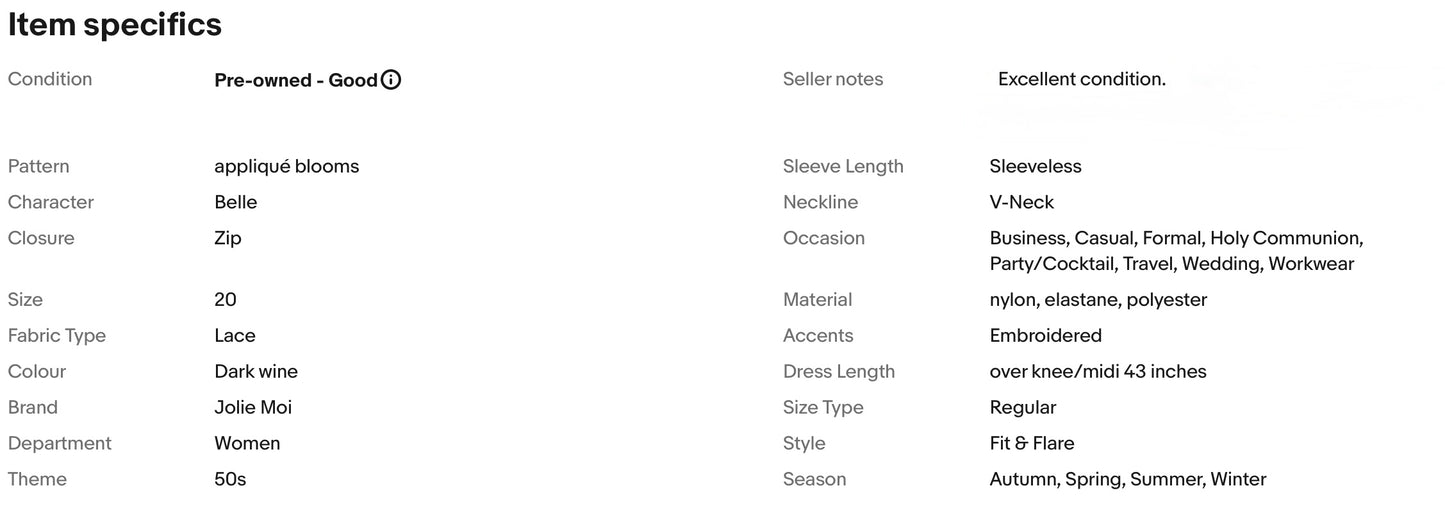This screenshot has width=1445, height=513.
Task: Click the size value 20
Action: coord(225,299)
